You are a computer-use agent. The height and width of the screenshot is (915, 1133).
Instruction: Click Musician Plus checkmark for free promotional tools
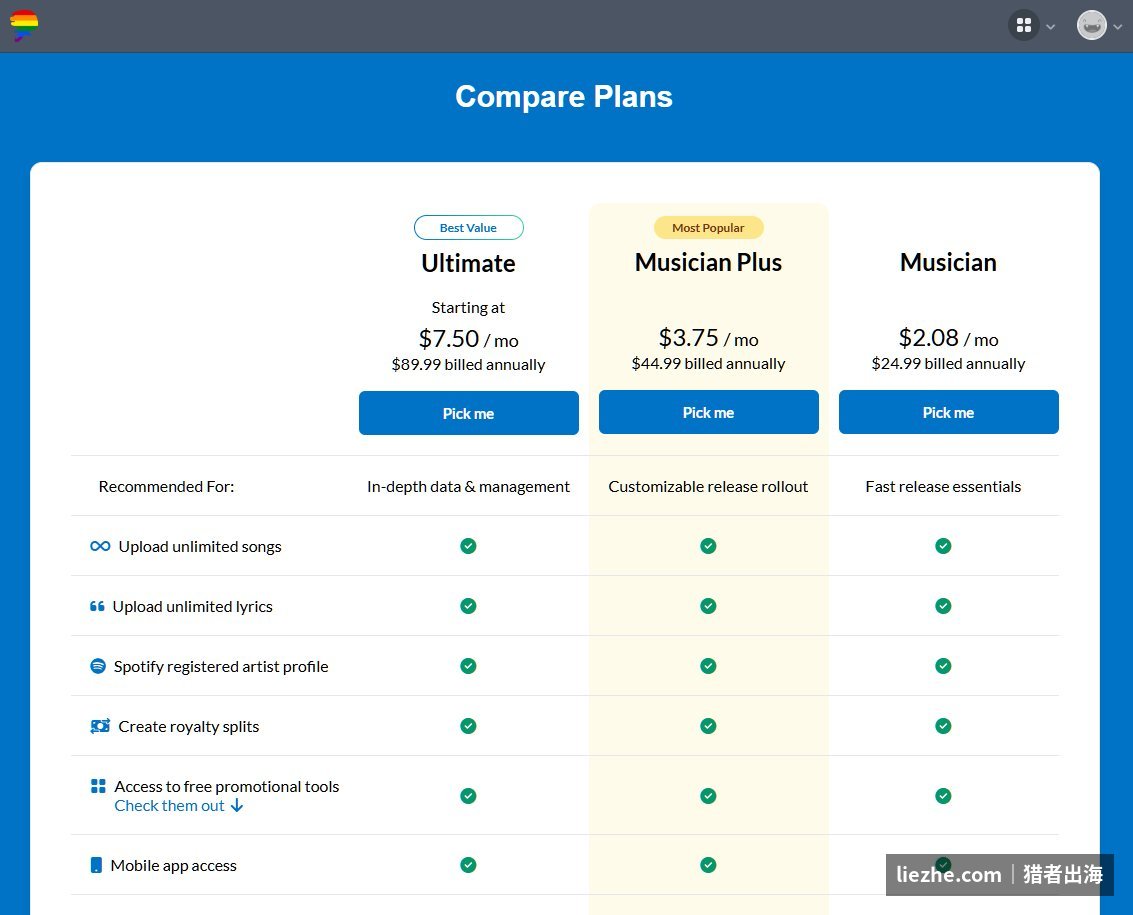pyautogui.click(x=708, y=796)
